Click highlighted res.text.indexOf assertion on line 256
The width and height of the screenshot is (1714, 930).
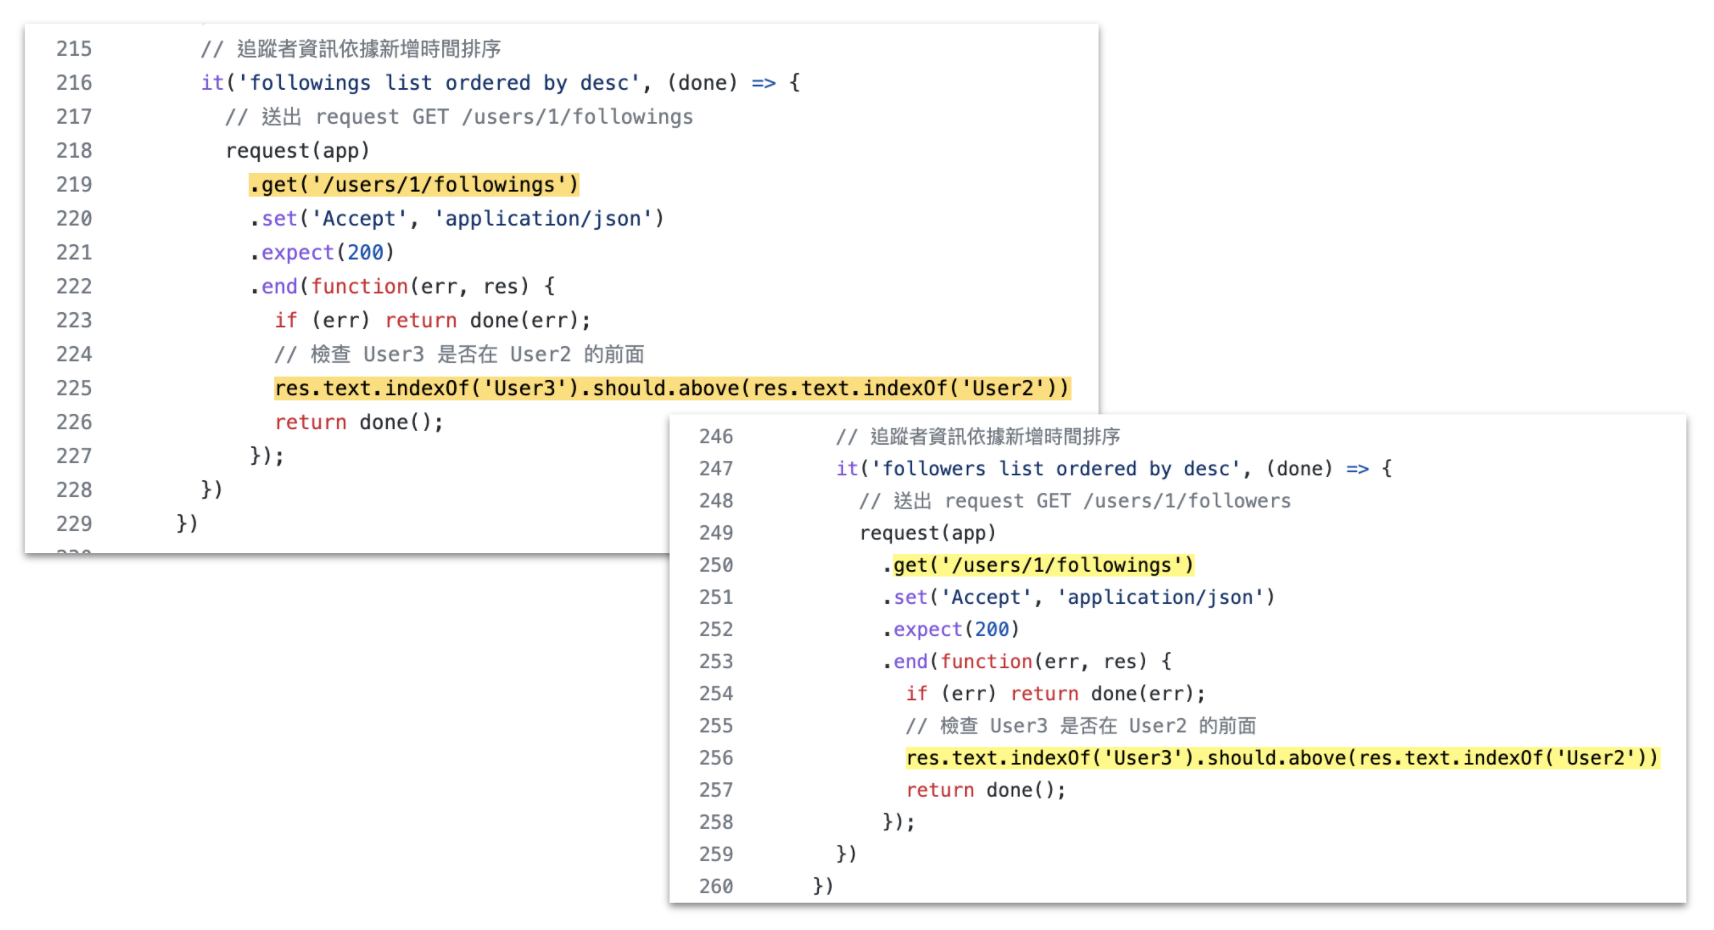[1281, 758]
